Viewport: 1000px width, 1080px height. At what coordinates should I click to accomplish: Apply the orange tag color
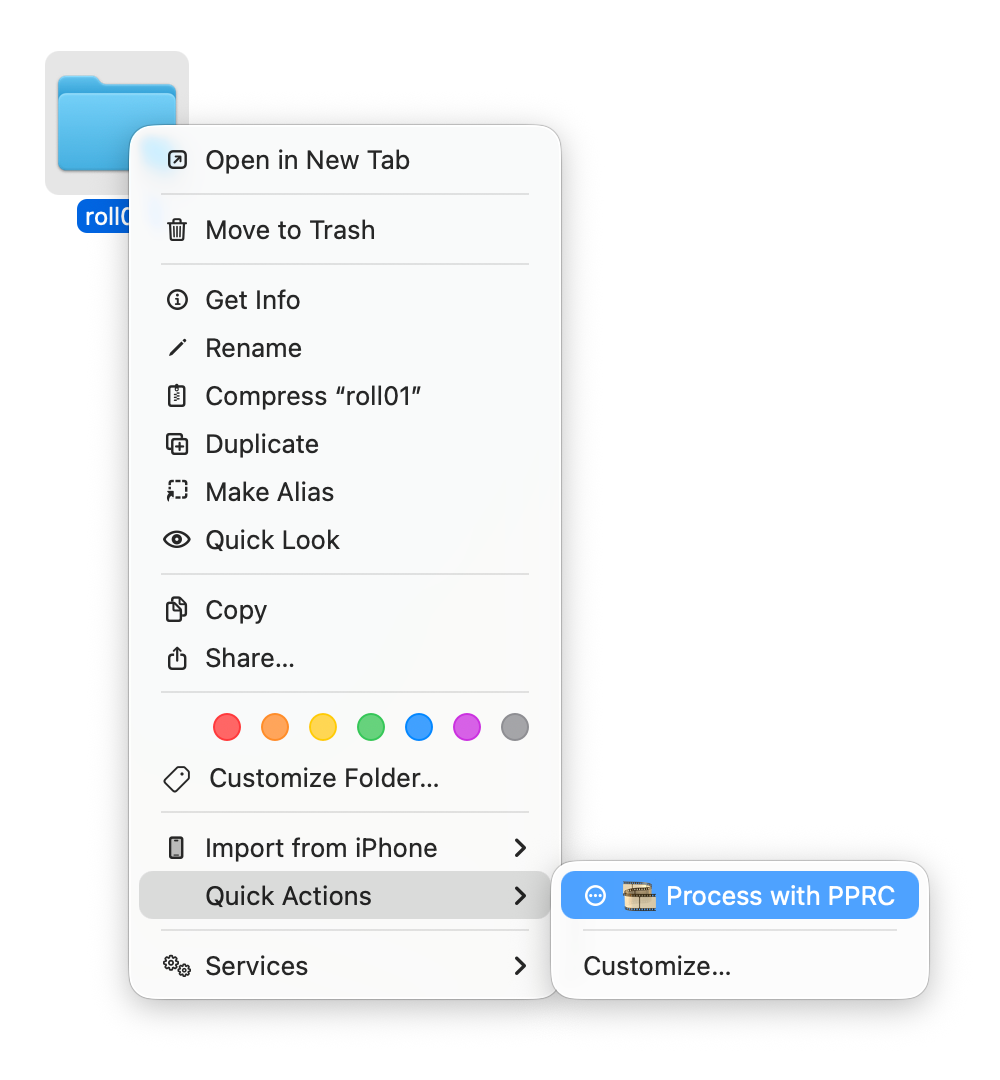[275, 727]
